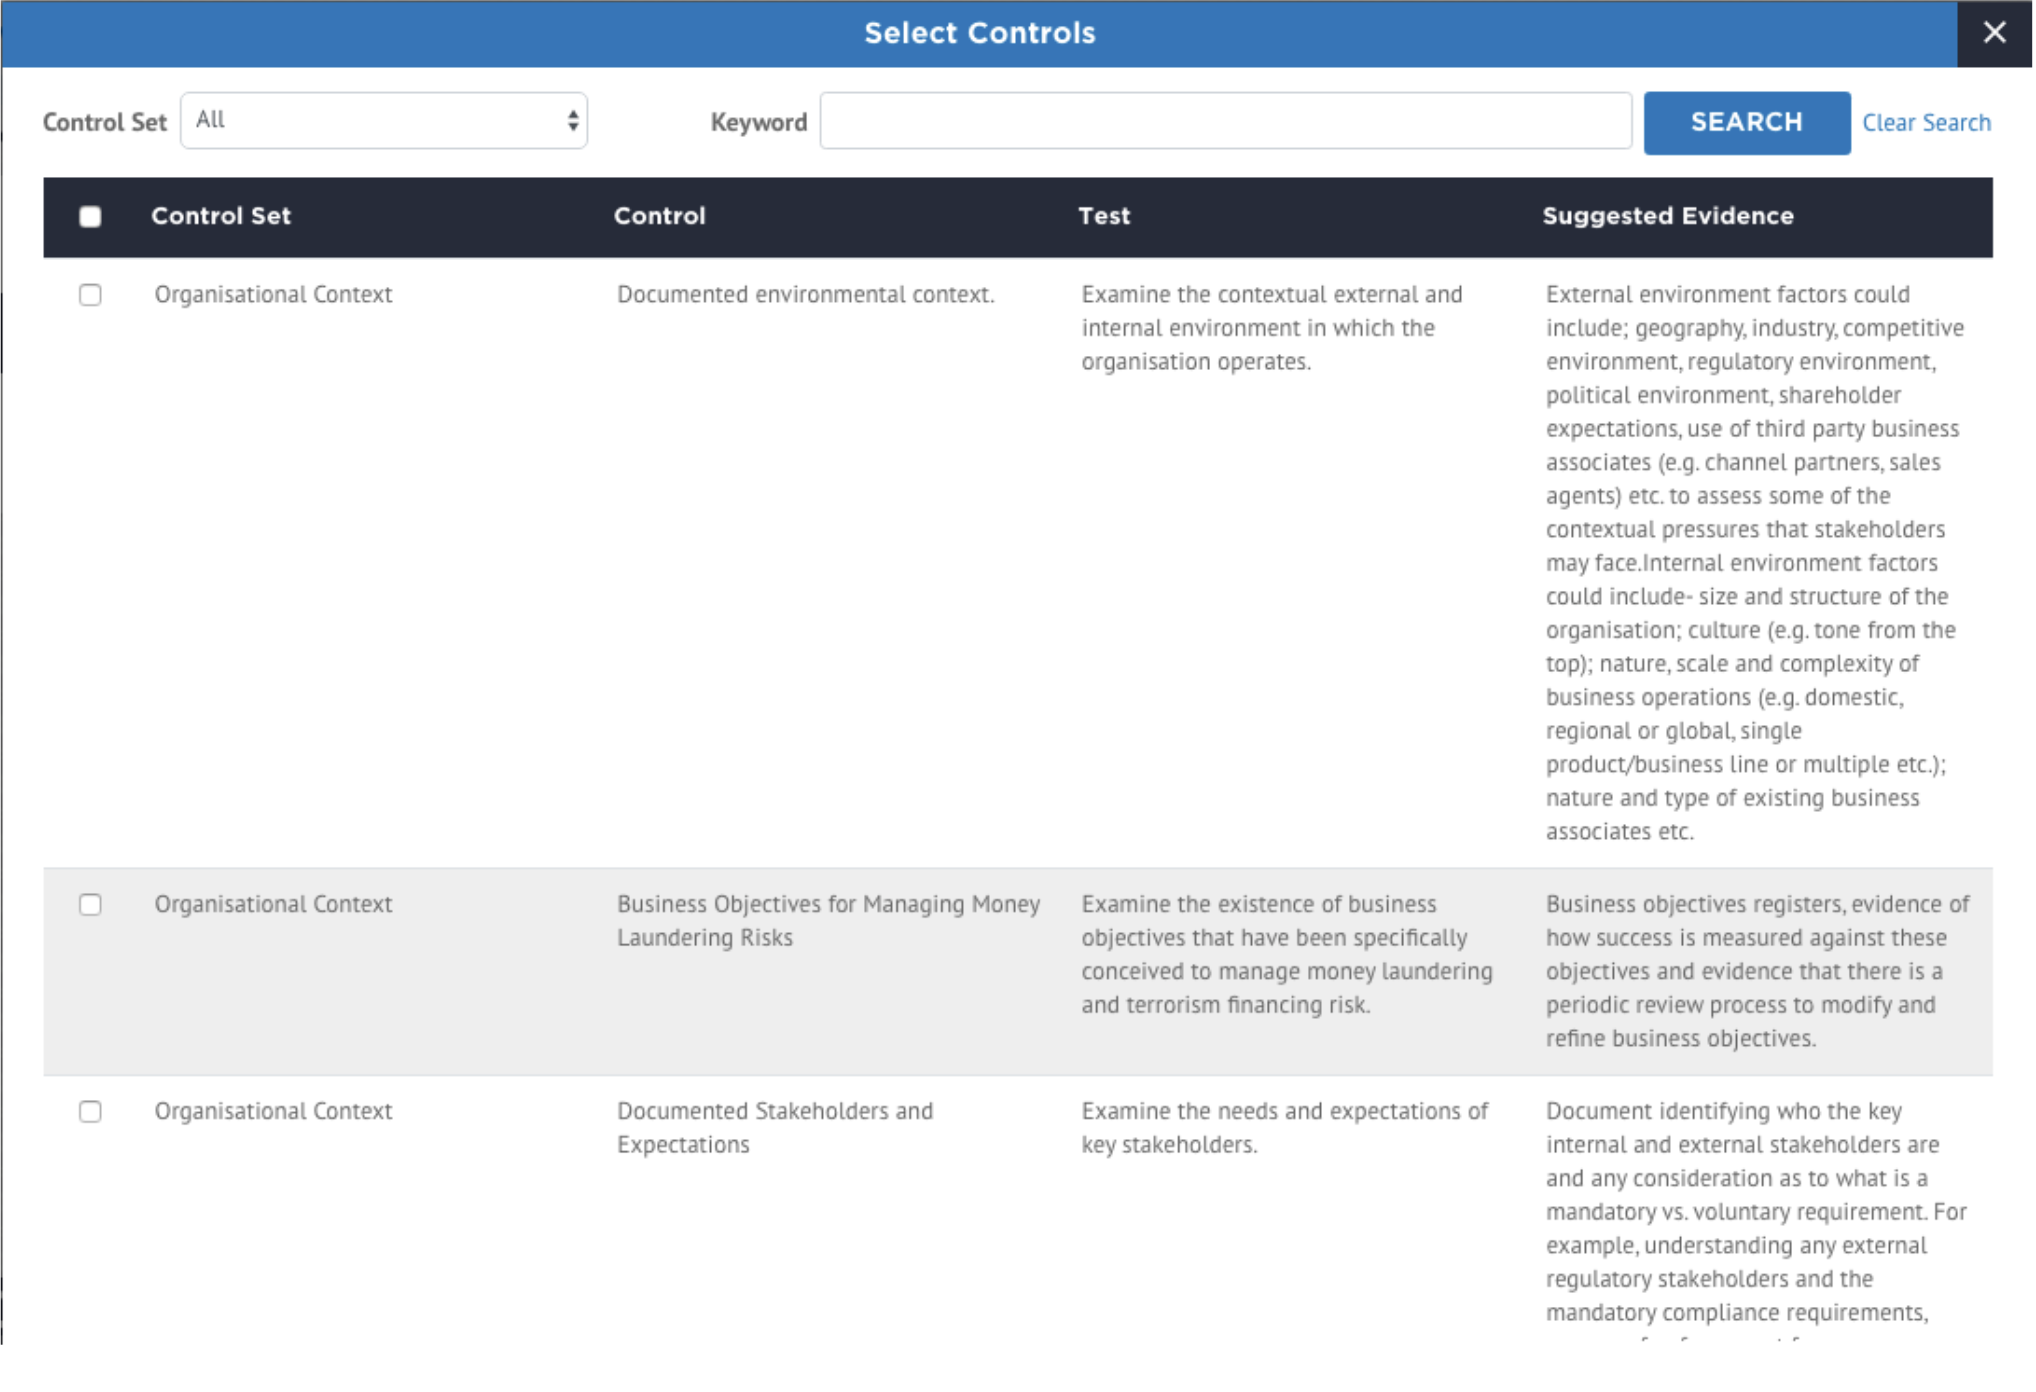This screenshot has width=2036, height=1392.
Task: Click the Control column header
Action: [x=659, y=216]
